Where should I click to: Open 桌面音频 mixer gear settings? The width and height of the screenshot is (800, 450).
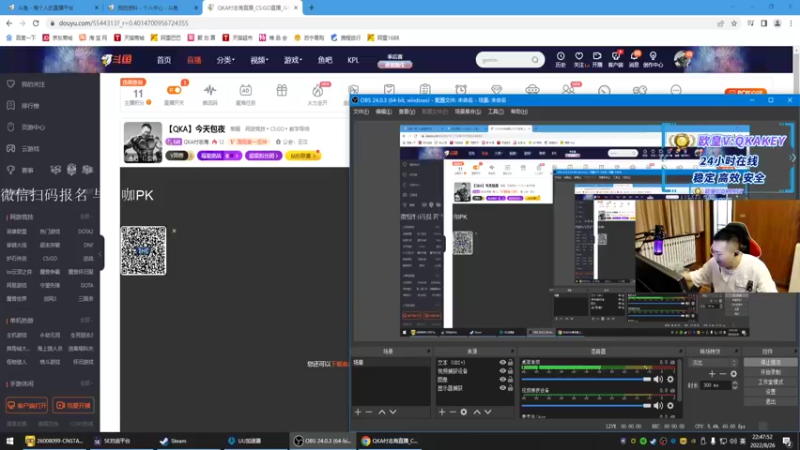[x=670, y=379]
